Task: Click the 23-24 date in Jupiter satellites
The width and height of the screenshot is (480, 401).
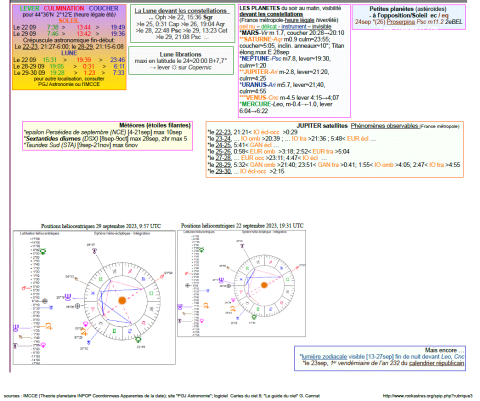Action: (x=223, y=139)
